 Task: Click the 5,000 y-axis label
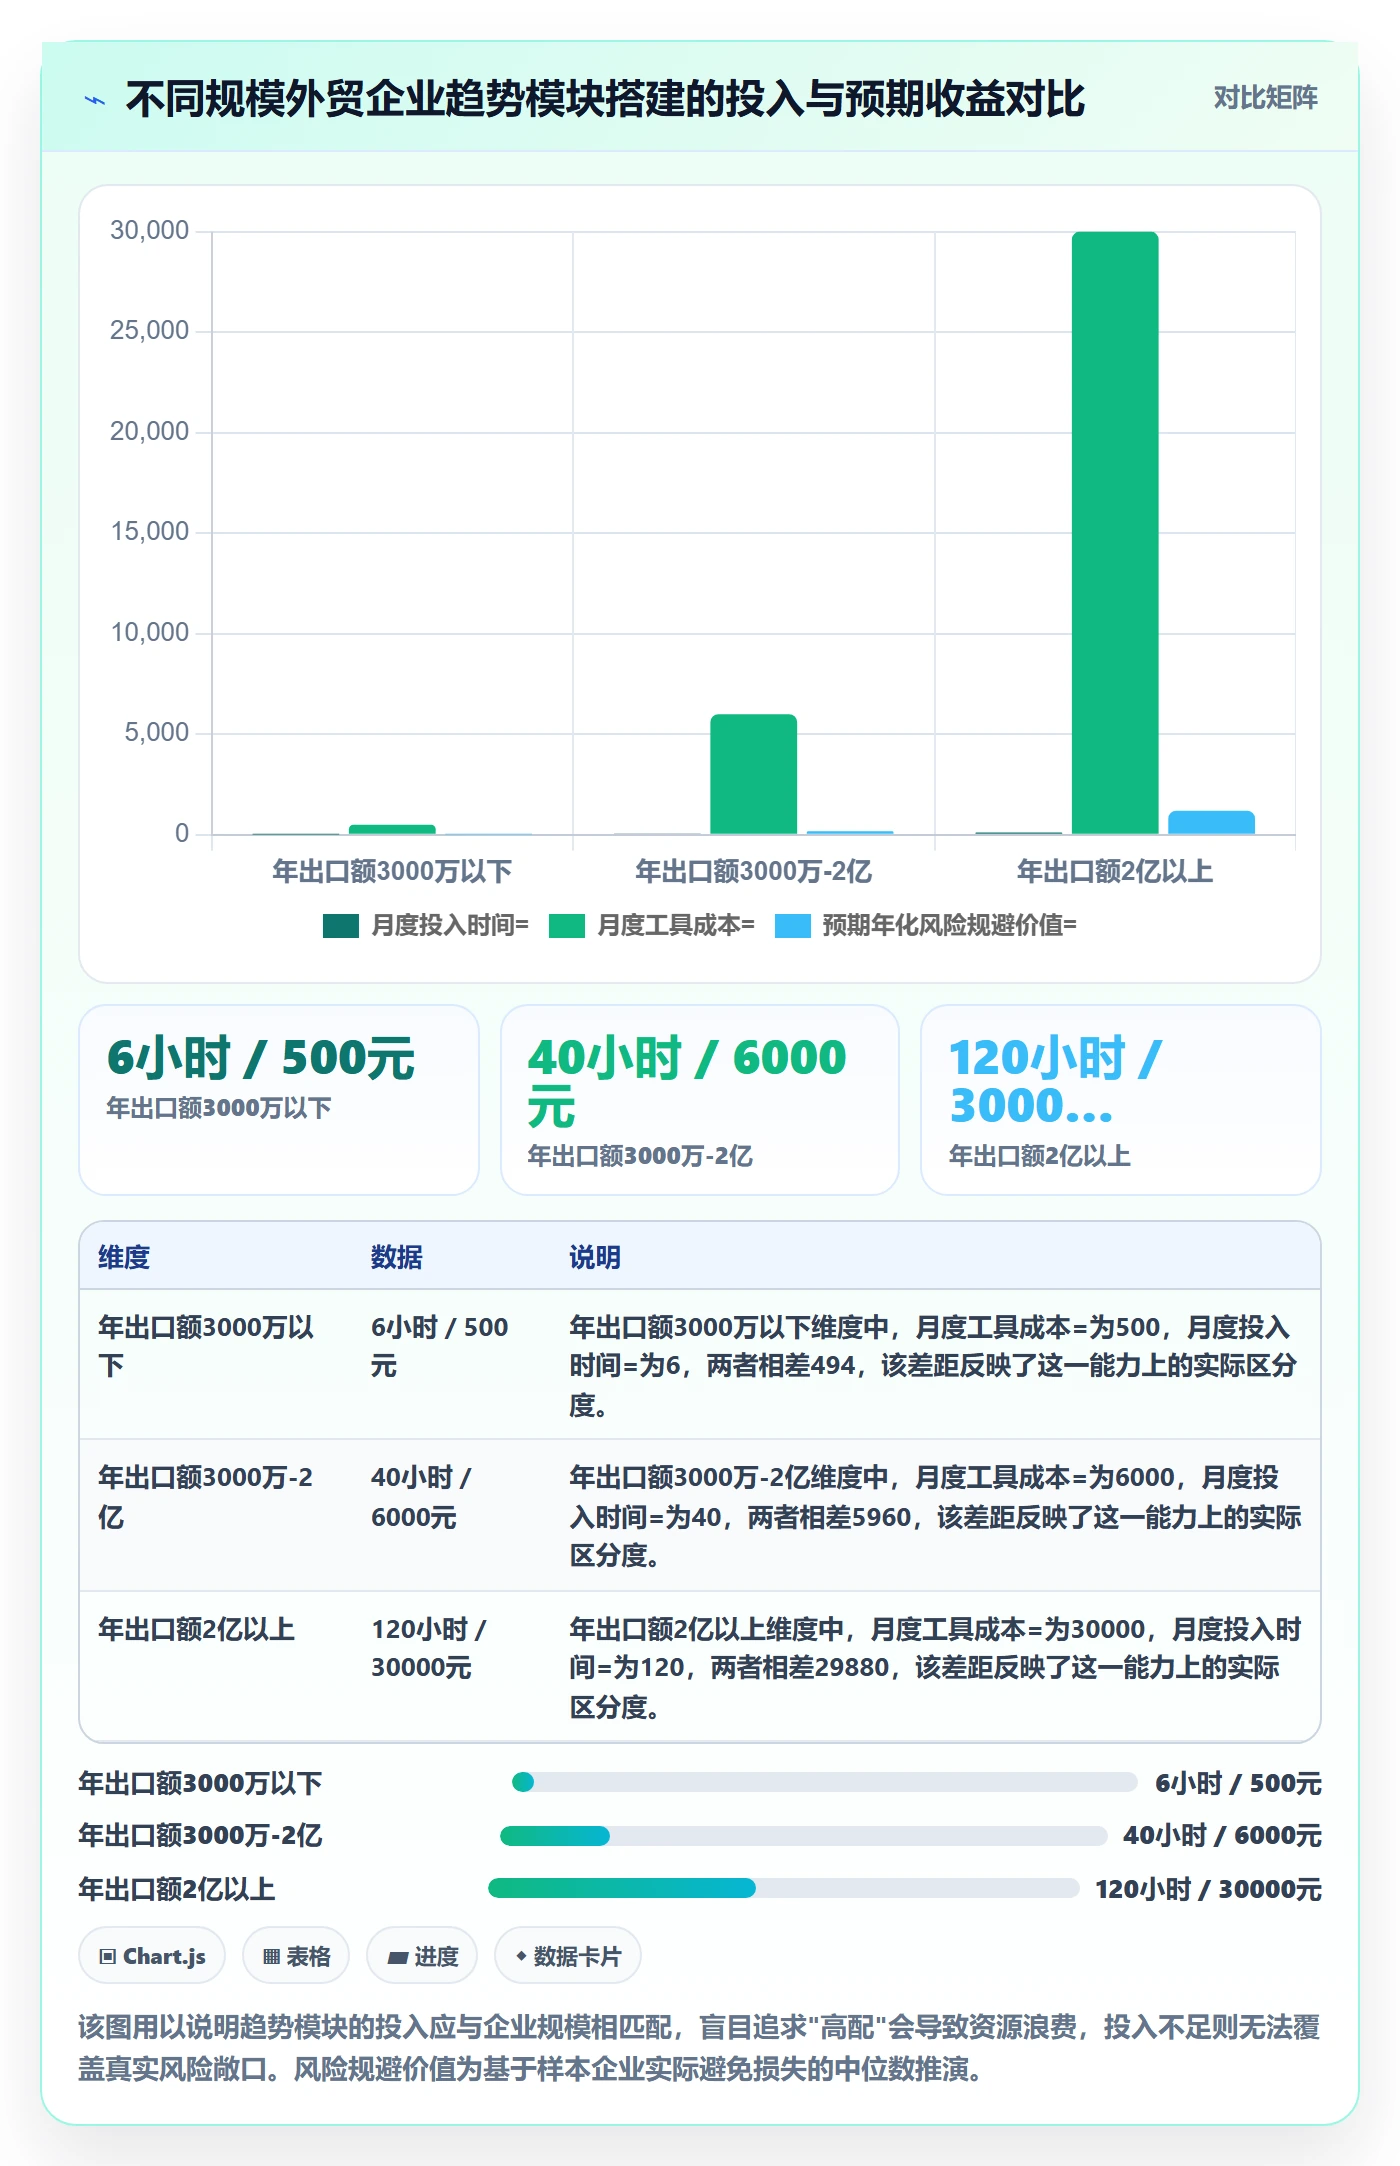156,733
